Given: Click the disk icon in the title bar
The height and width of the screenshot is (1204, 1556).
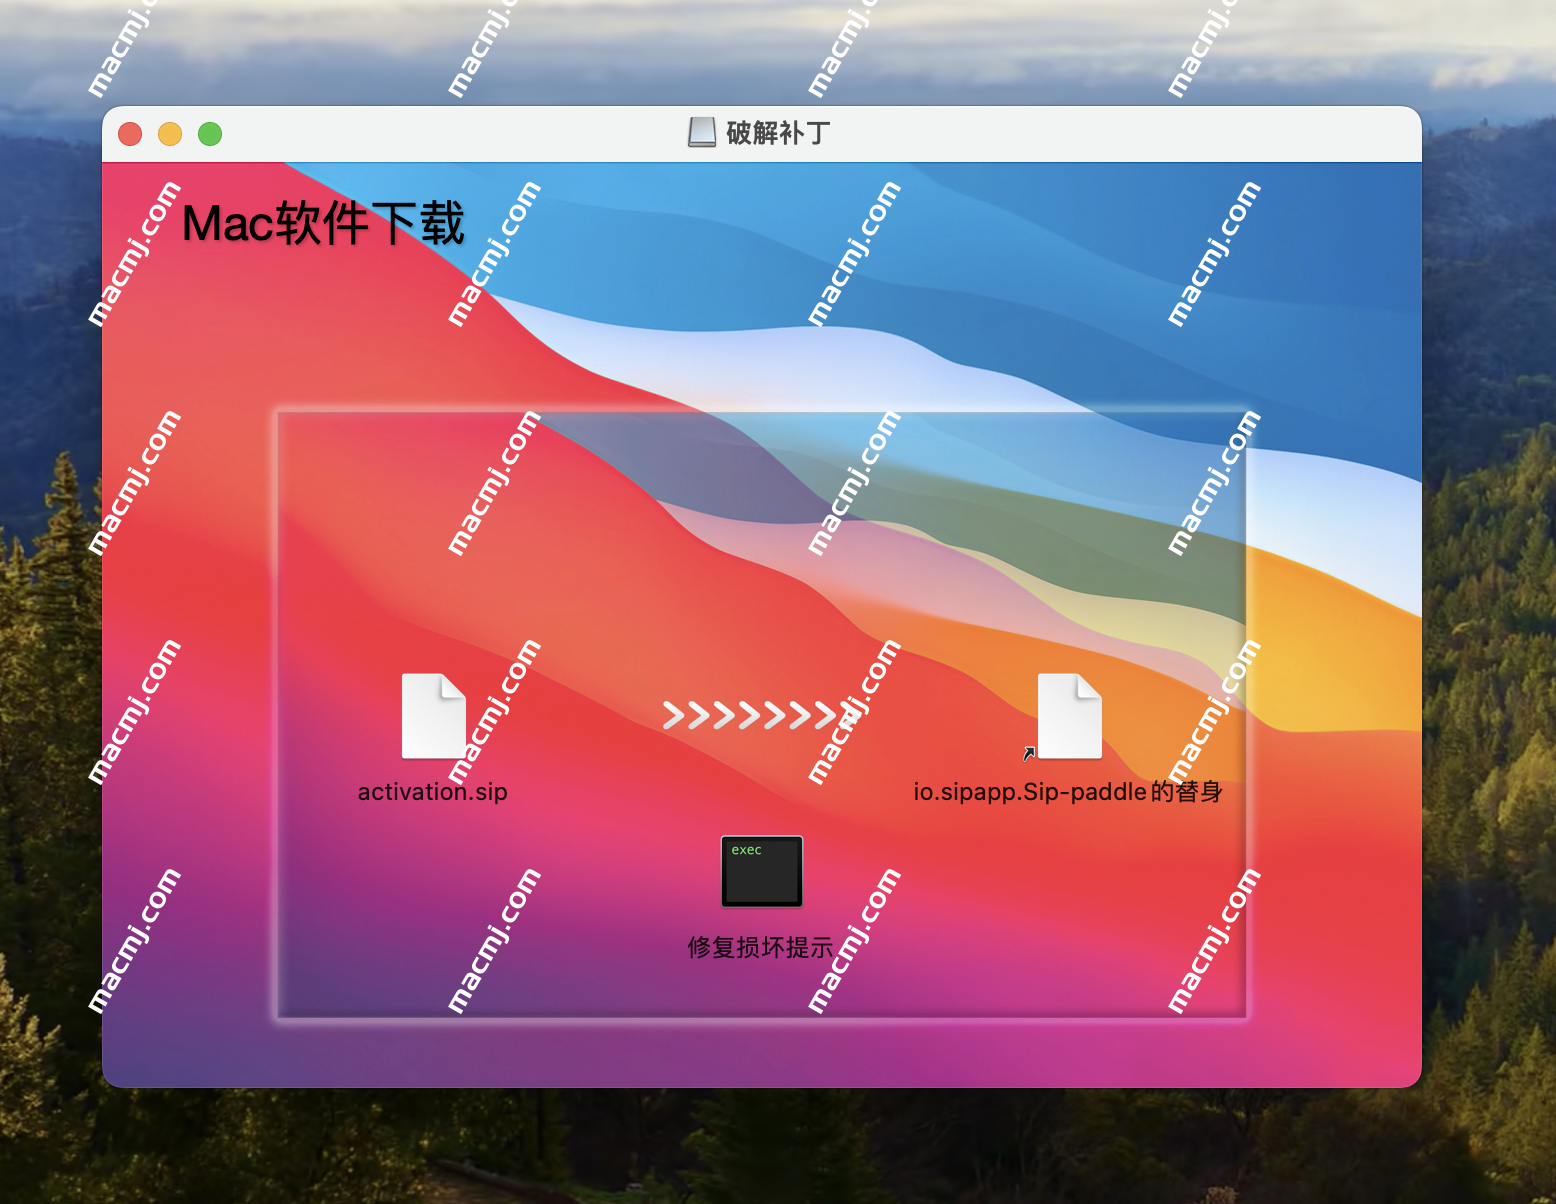Looking at the screenshot, I should (x=702, y=132).
